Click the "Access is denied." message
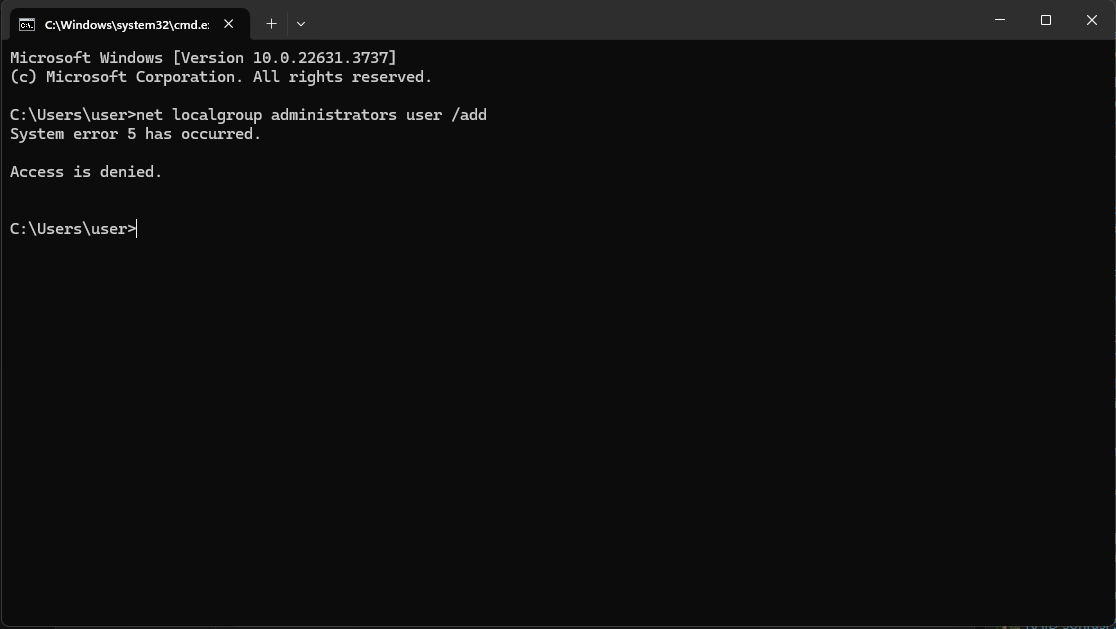1116x629 pixels. tap(86, 172)
